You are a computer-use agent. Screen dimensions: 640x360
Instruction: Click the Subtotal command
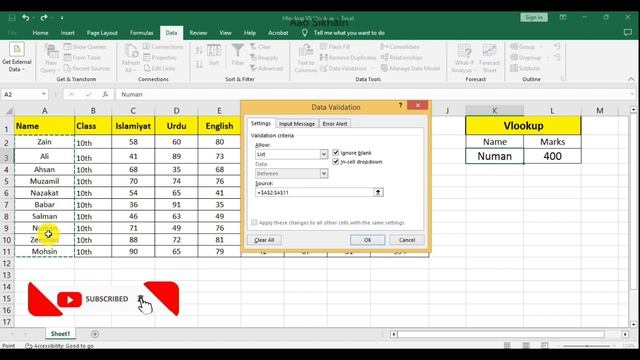tap(525, 68)
